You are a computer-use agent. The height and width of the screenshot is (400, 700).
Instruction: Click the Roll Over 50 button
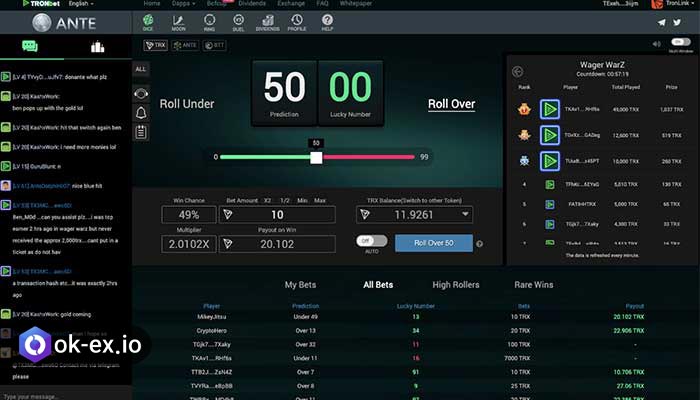[x=434, y=243]
